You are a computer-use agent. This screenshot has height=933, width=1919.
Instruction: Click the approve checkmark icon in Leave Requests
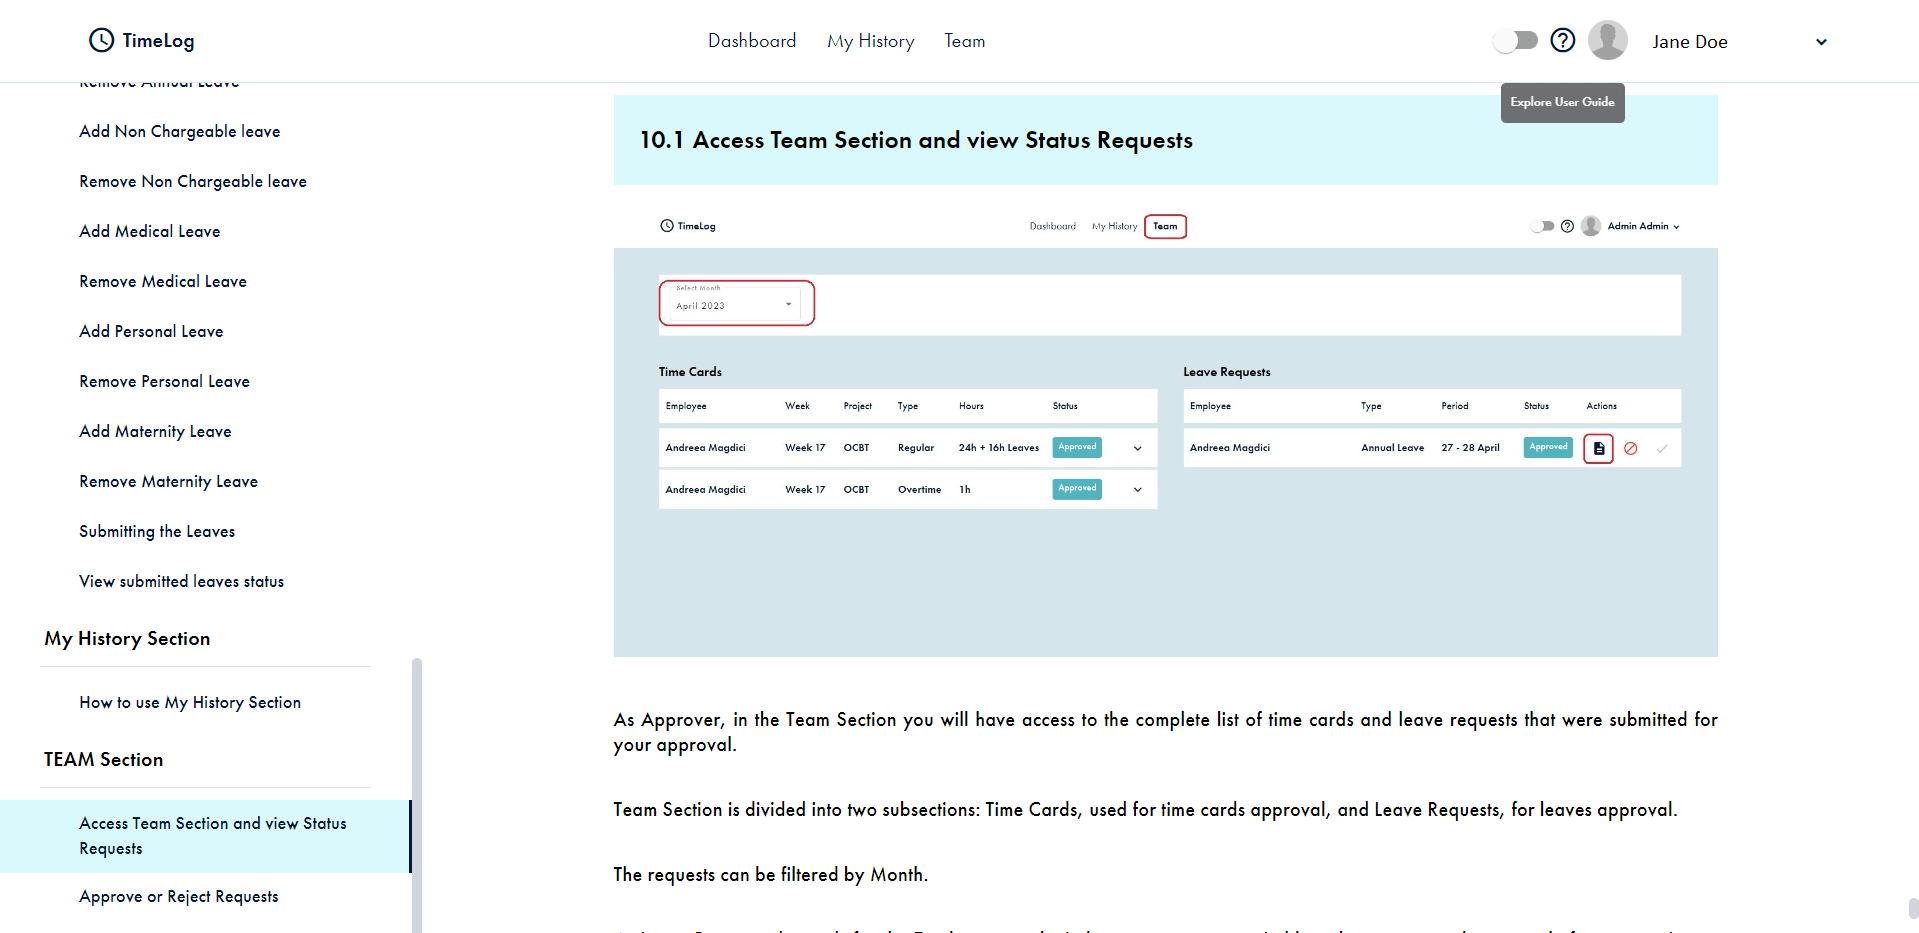point(1661,449)
